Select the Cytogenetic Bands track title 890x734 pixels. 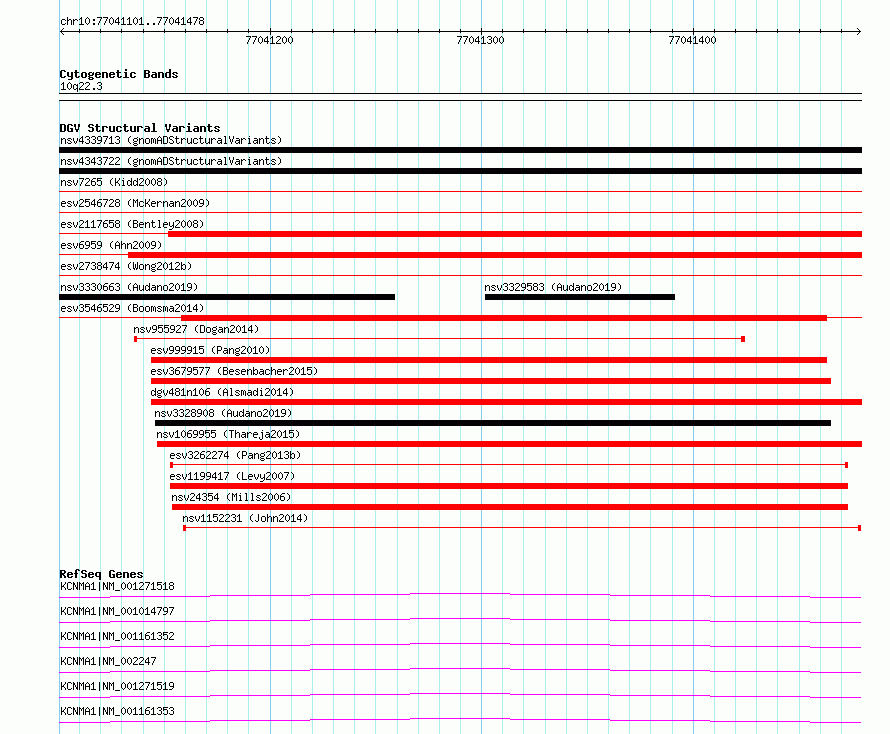click(x=119, y=74)
